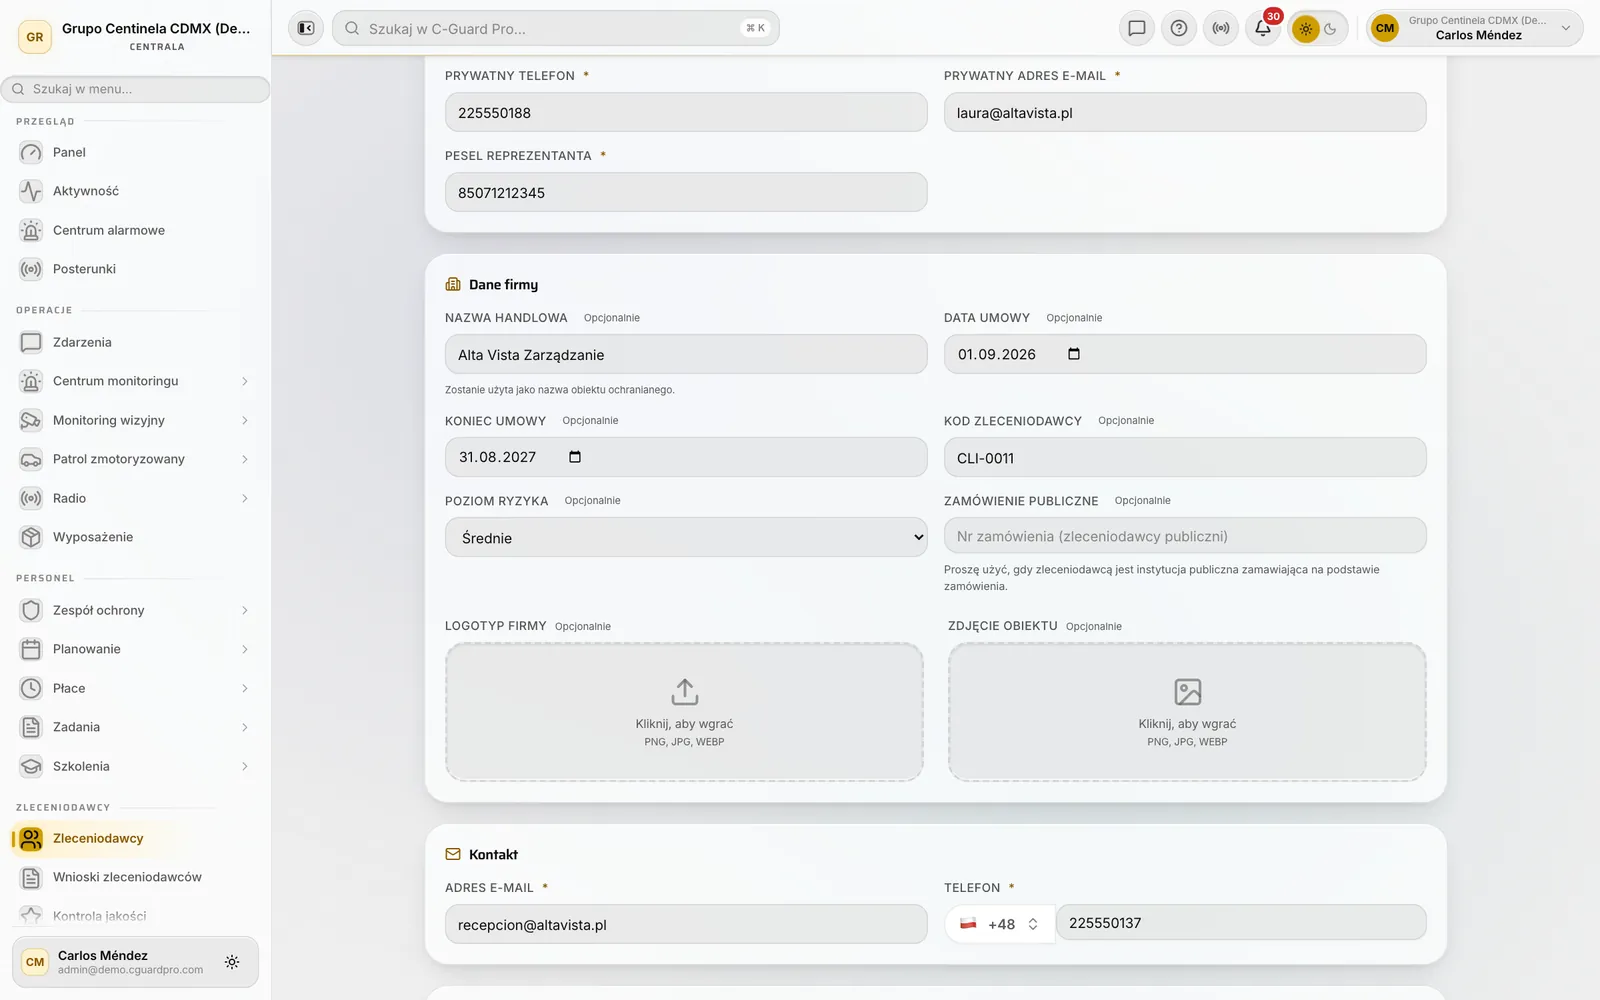Click the Wyposażenie box icon
Screen dimensions: 1600x1000
coord(31,537)
